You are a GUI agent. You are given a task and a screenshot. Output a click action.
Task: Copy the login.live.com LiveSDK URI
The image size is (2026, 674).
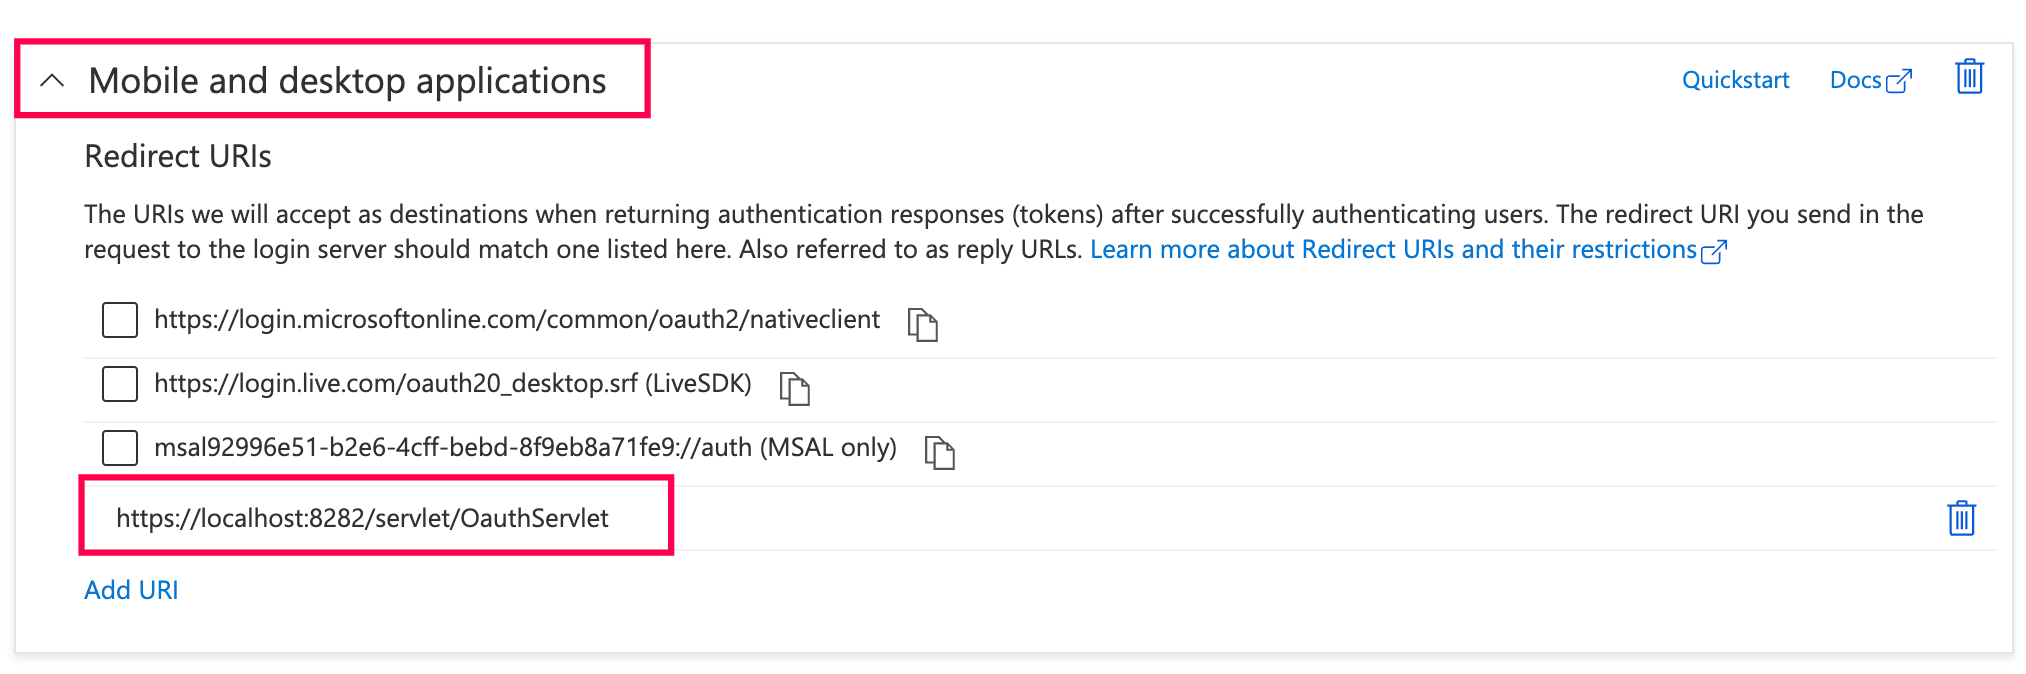[794, 388]
